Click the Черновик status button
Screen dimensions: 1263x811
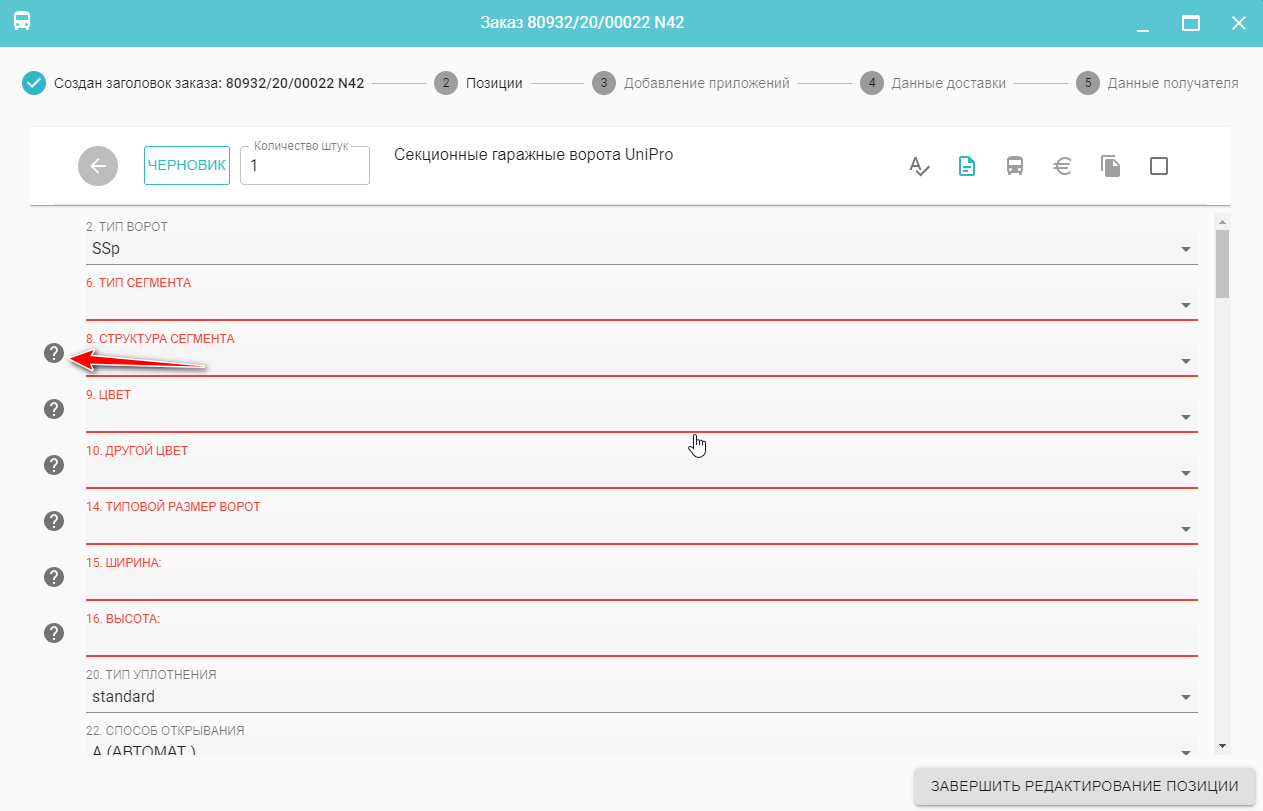coord(186,166)
